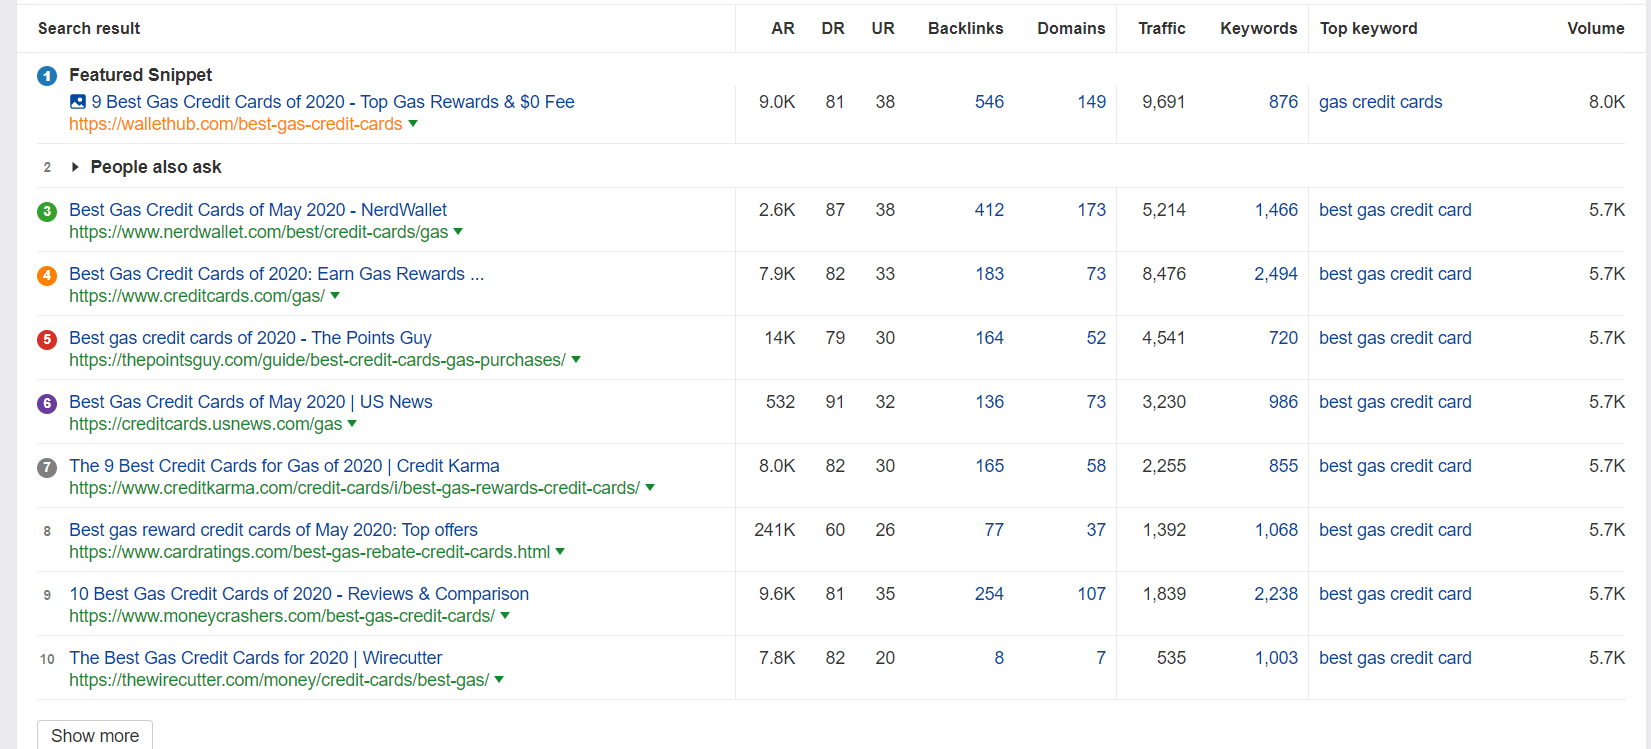The height and width of the screenshot is (749, 1651).
Task: Click the 'gas credit cards' top keyword
Action: (x=1381, y=102)
